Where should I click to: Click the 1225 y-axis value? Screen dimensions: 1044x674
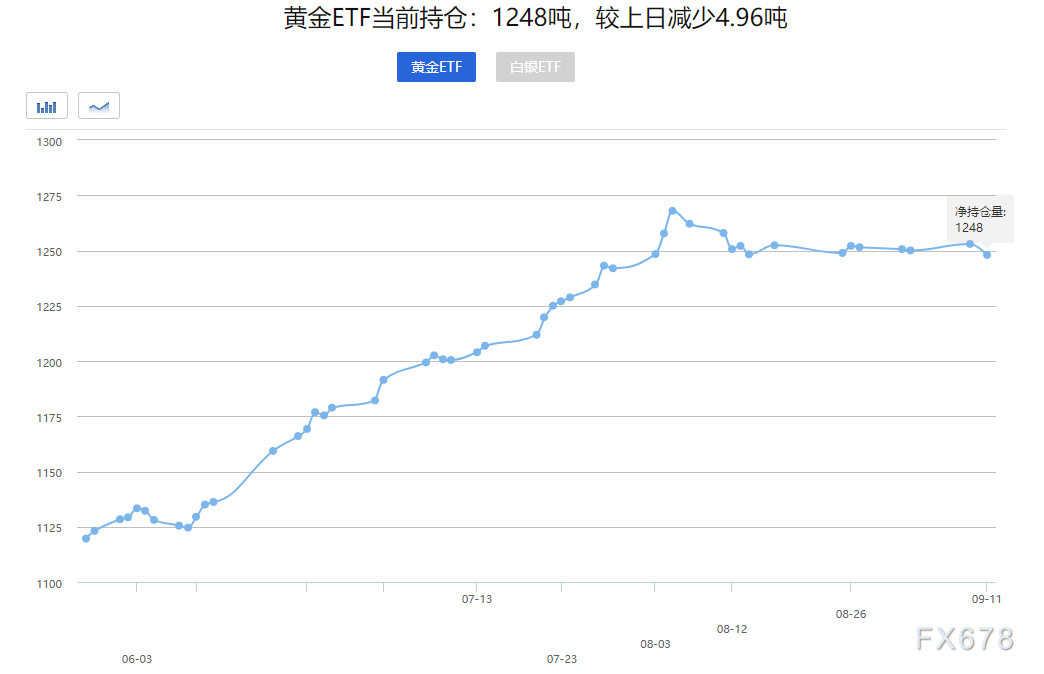(49, 307)
